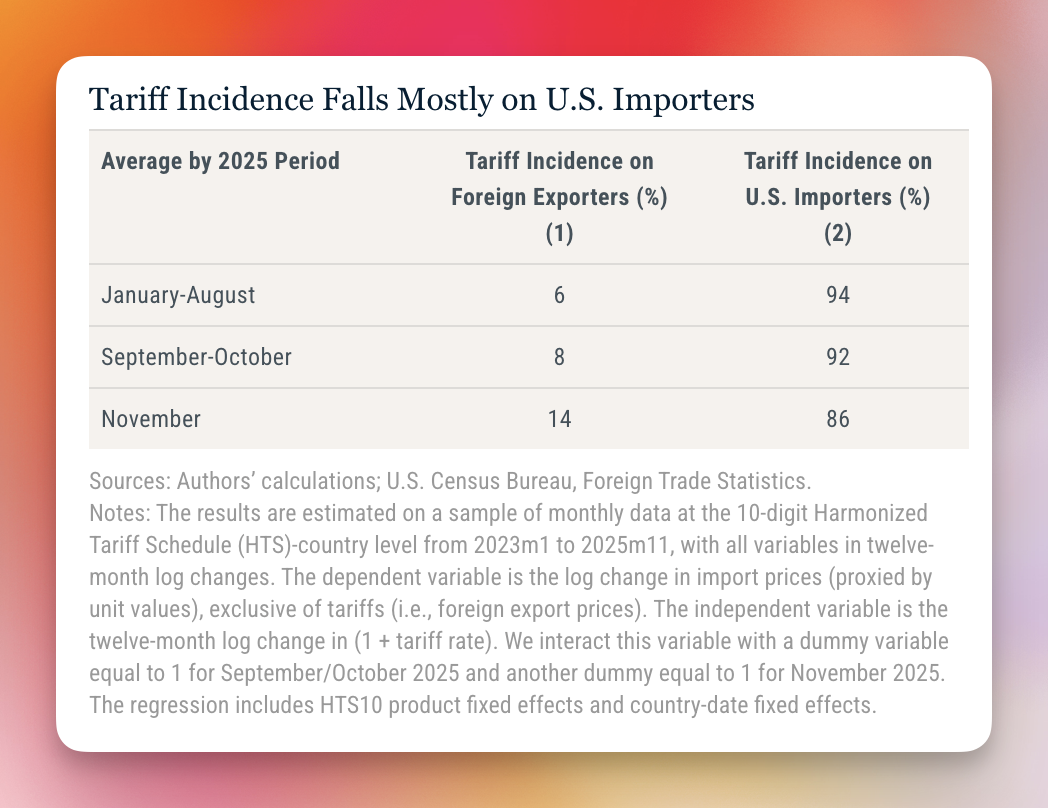Click the title "Tariff Incidence Falls Mostly on U.S. Importers"
The width and height of the screenshot is (1048, 808).
pyautogui.click(x=421, y=100)
